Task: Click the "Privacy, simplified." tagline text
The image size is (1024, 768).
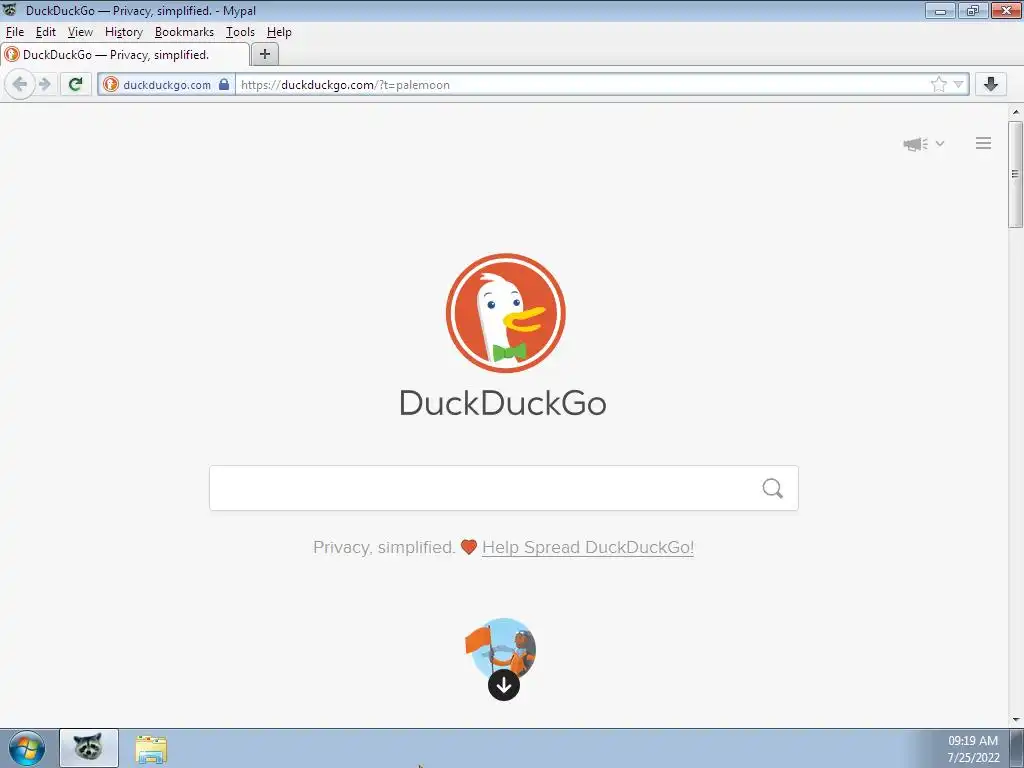Action: tap(384, 547)
